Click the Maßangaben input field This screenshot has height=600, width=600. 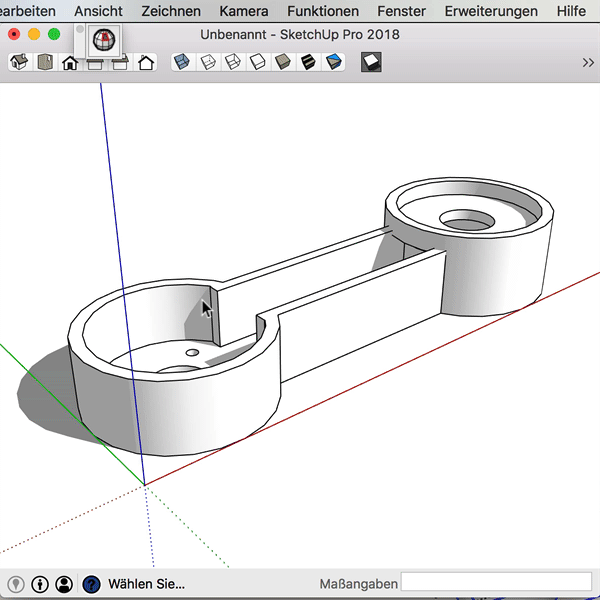pyautogui.click(x=496, y=583)
